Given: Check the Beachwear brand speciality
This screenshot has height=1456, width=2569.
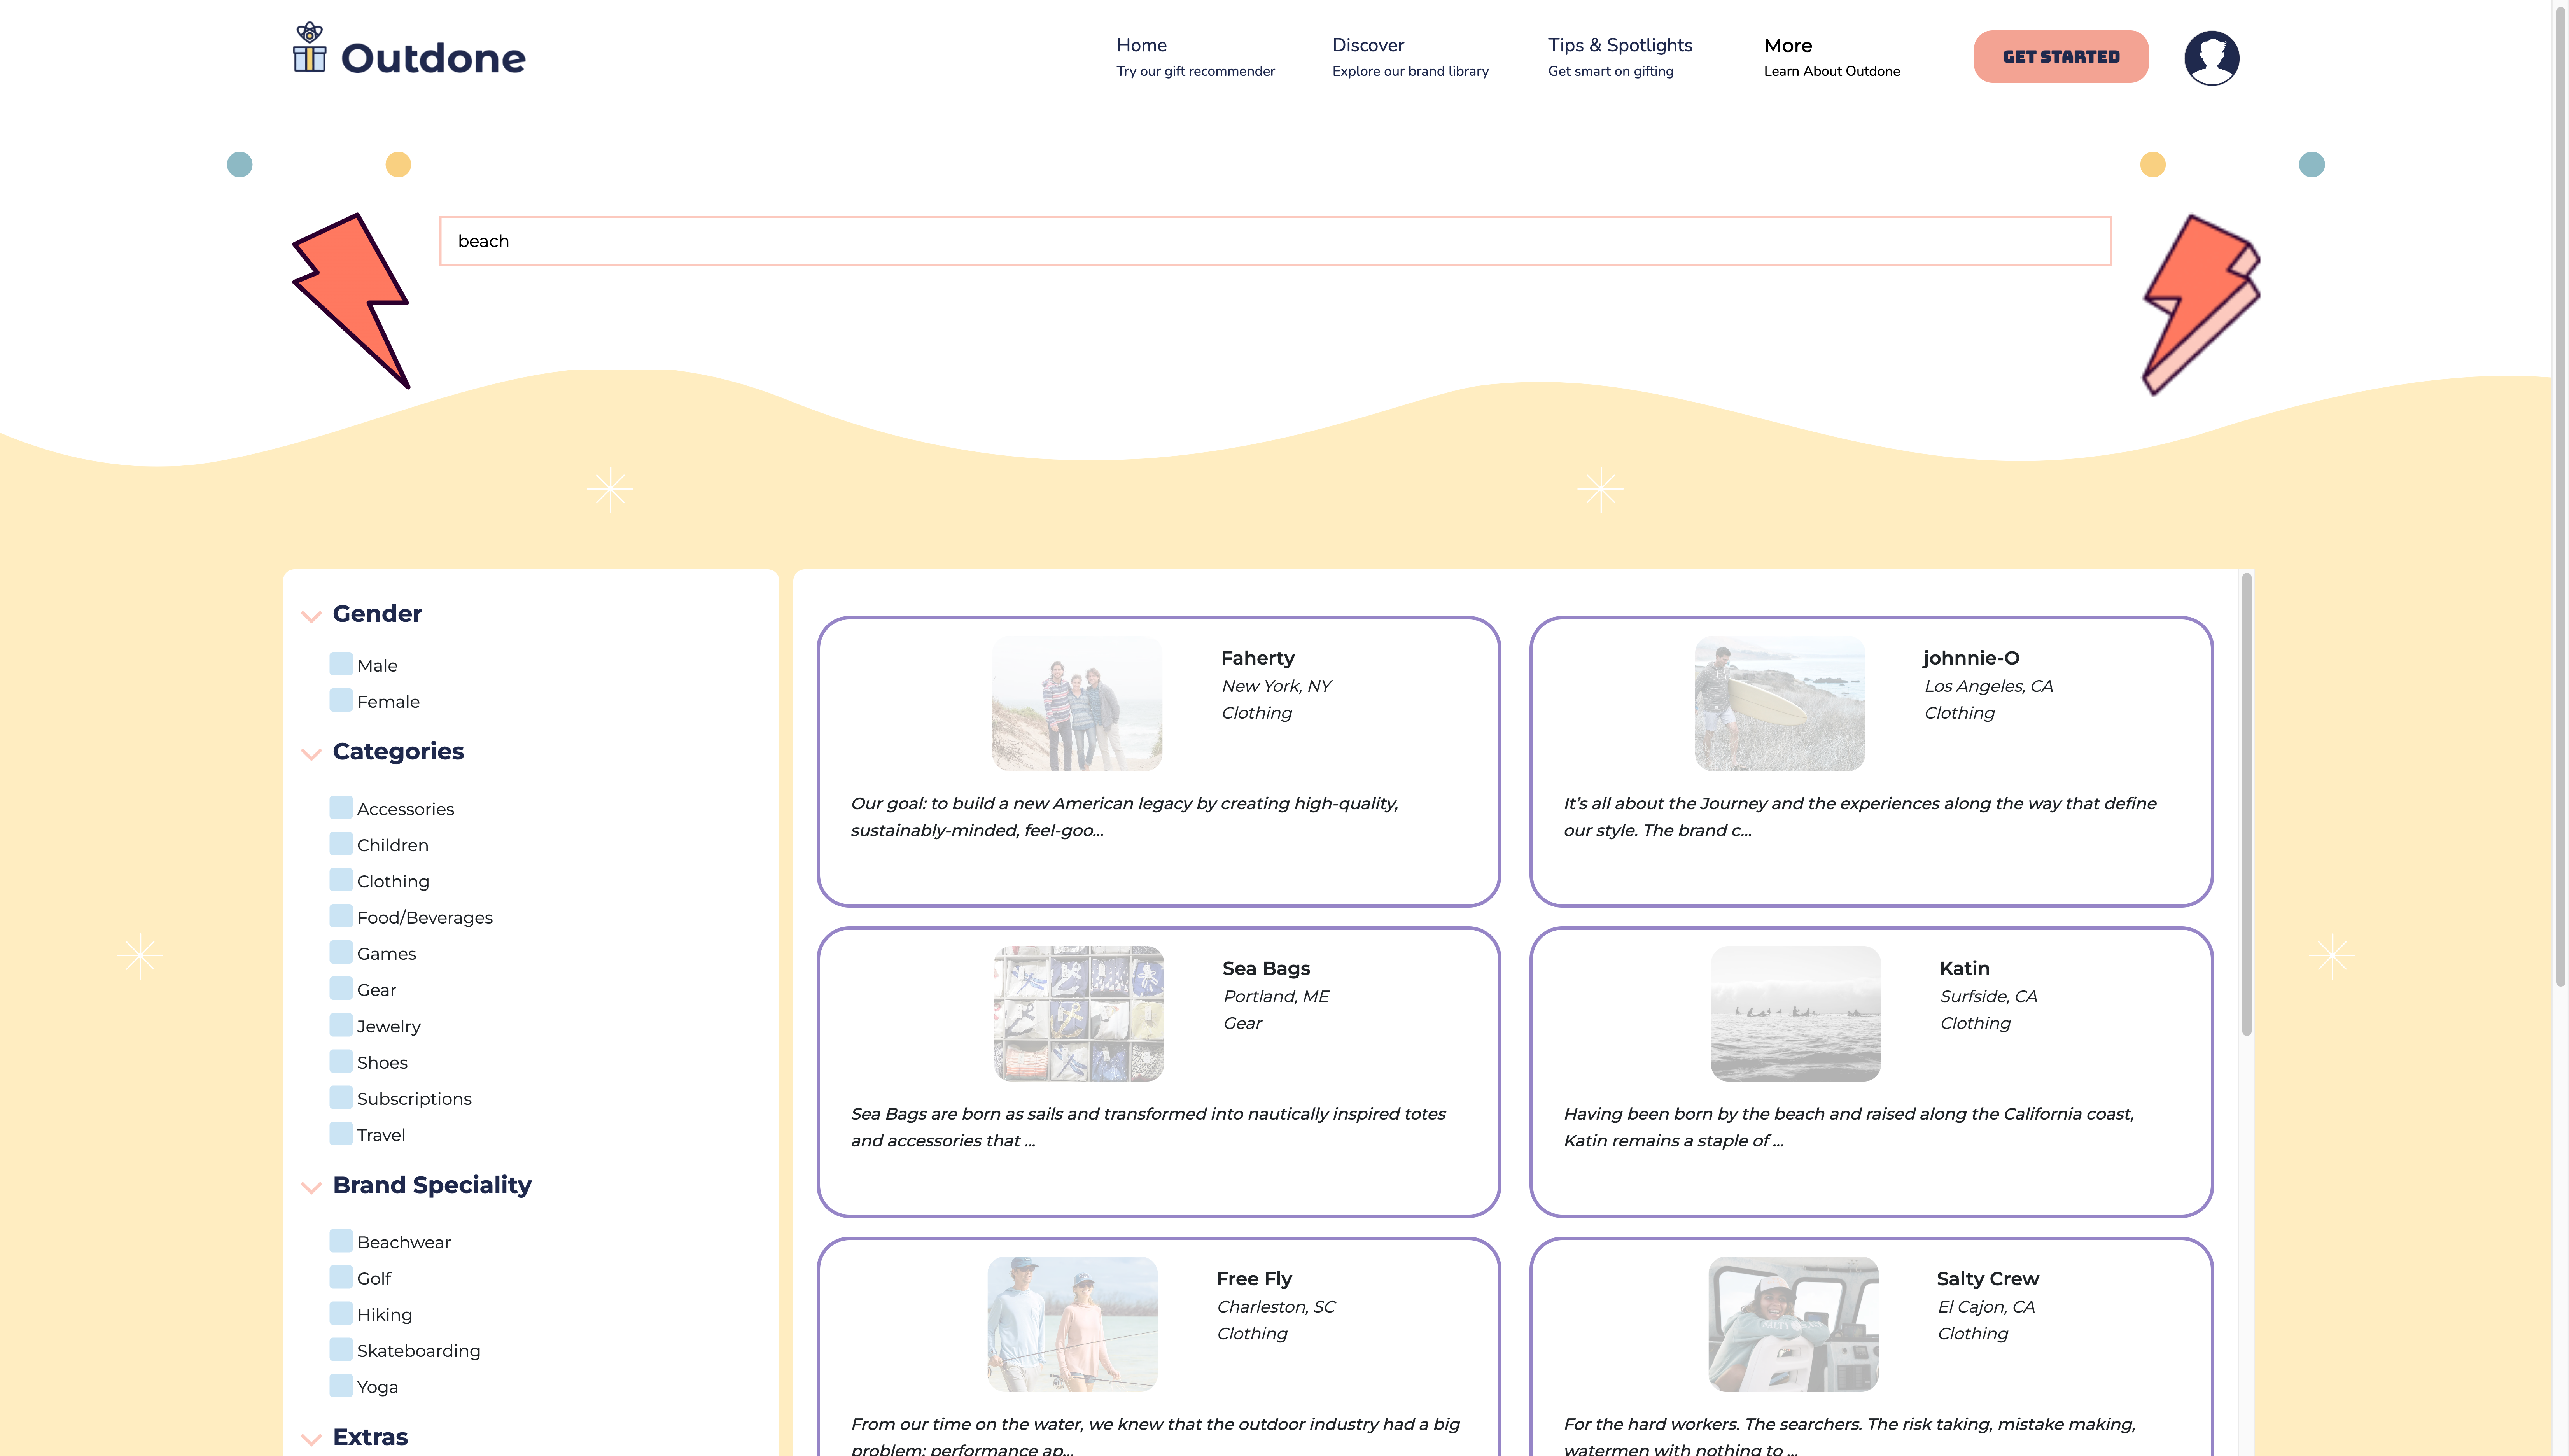Looking at the screenshot, I should point(341,1240).
